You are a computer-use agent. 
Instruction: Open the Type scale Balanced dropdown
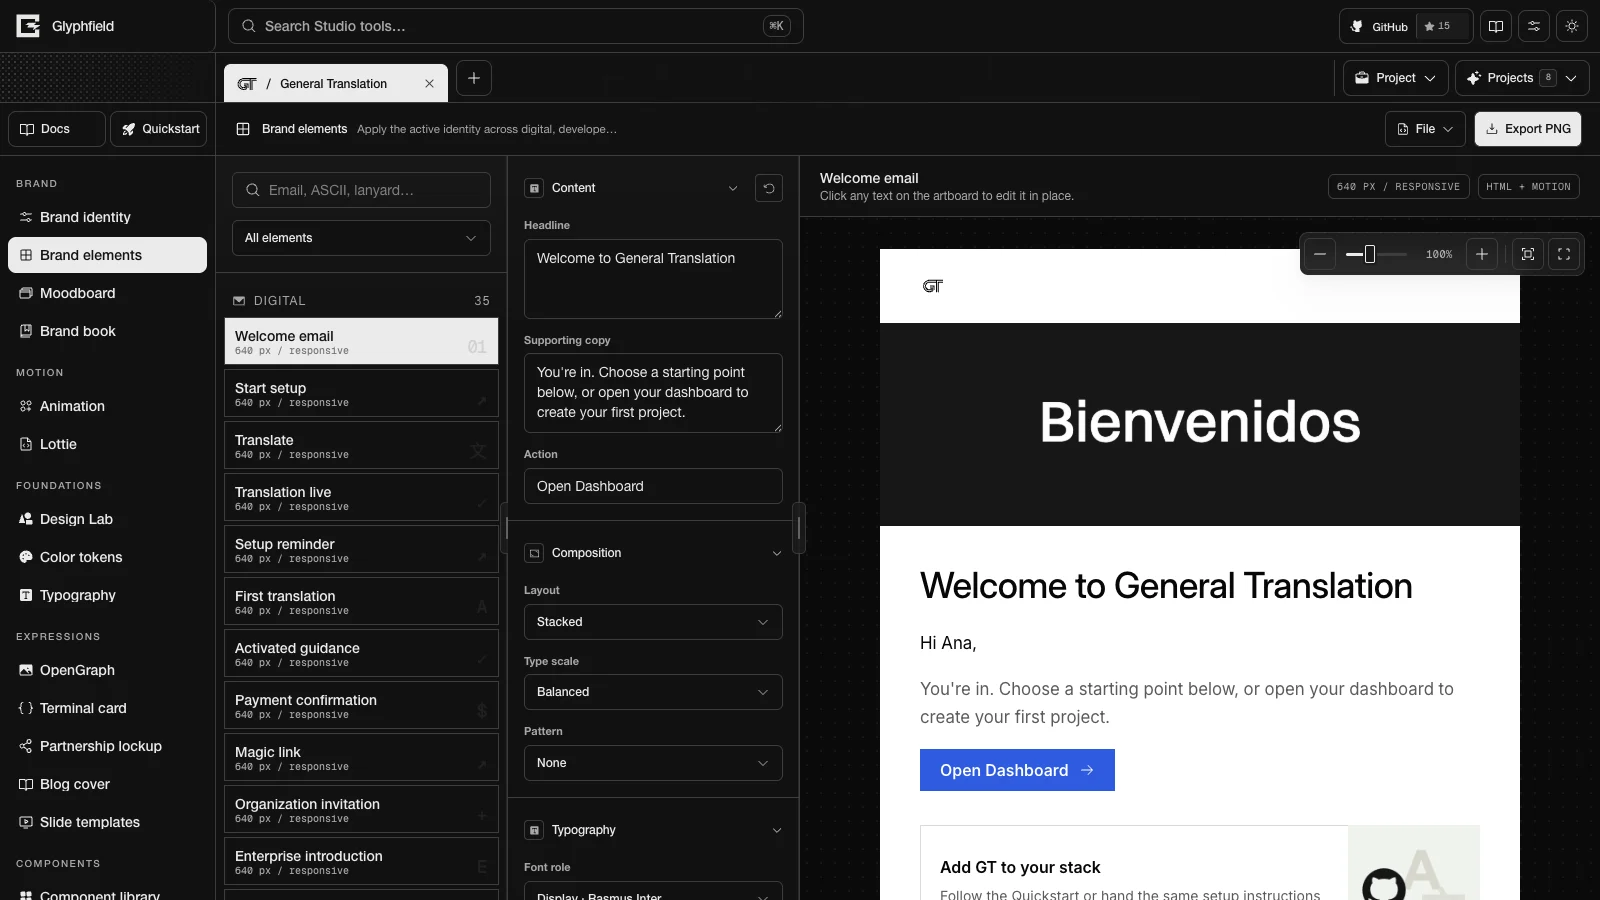coord(653,692)
